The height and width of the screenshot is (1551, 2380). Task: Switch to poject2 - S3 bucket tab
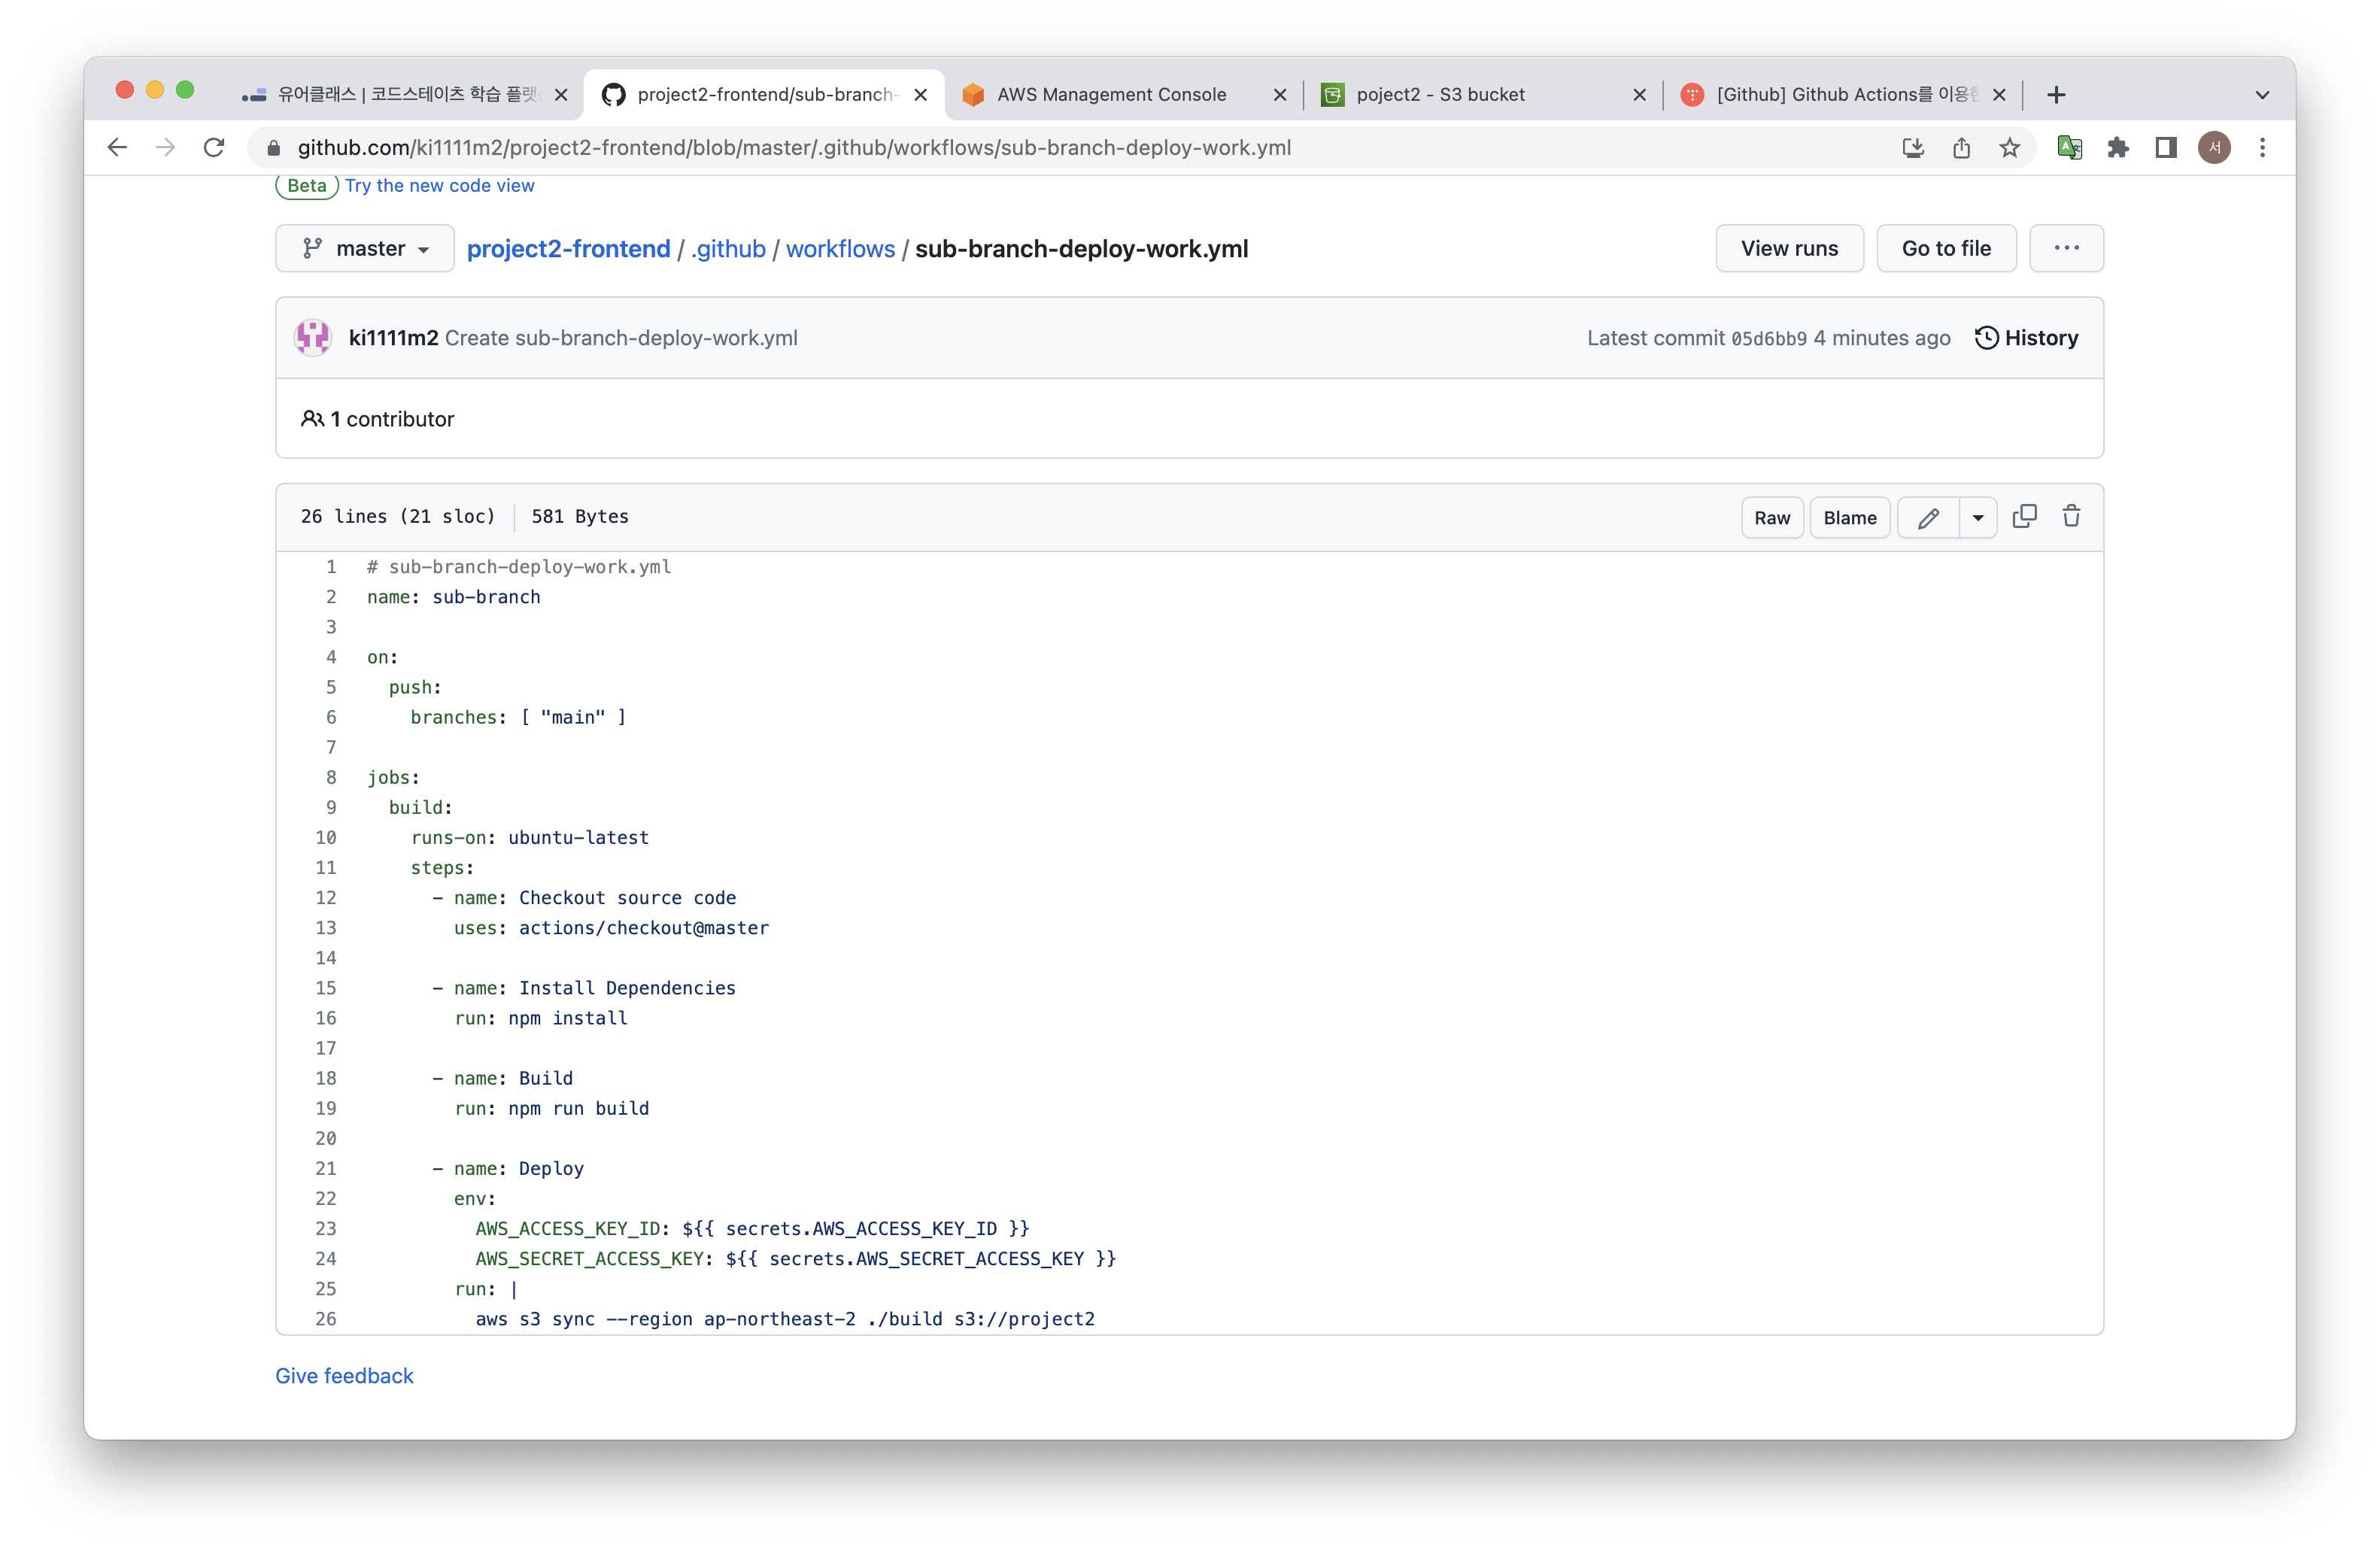[x=1440, y=95]
